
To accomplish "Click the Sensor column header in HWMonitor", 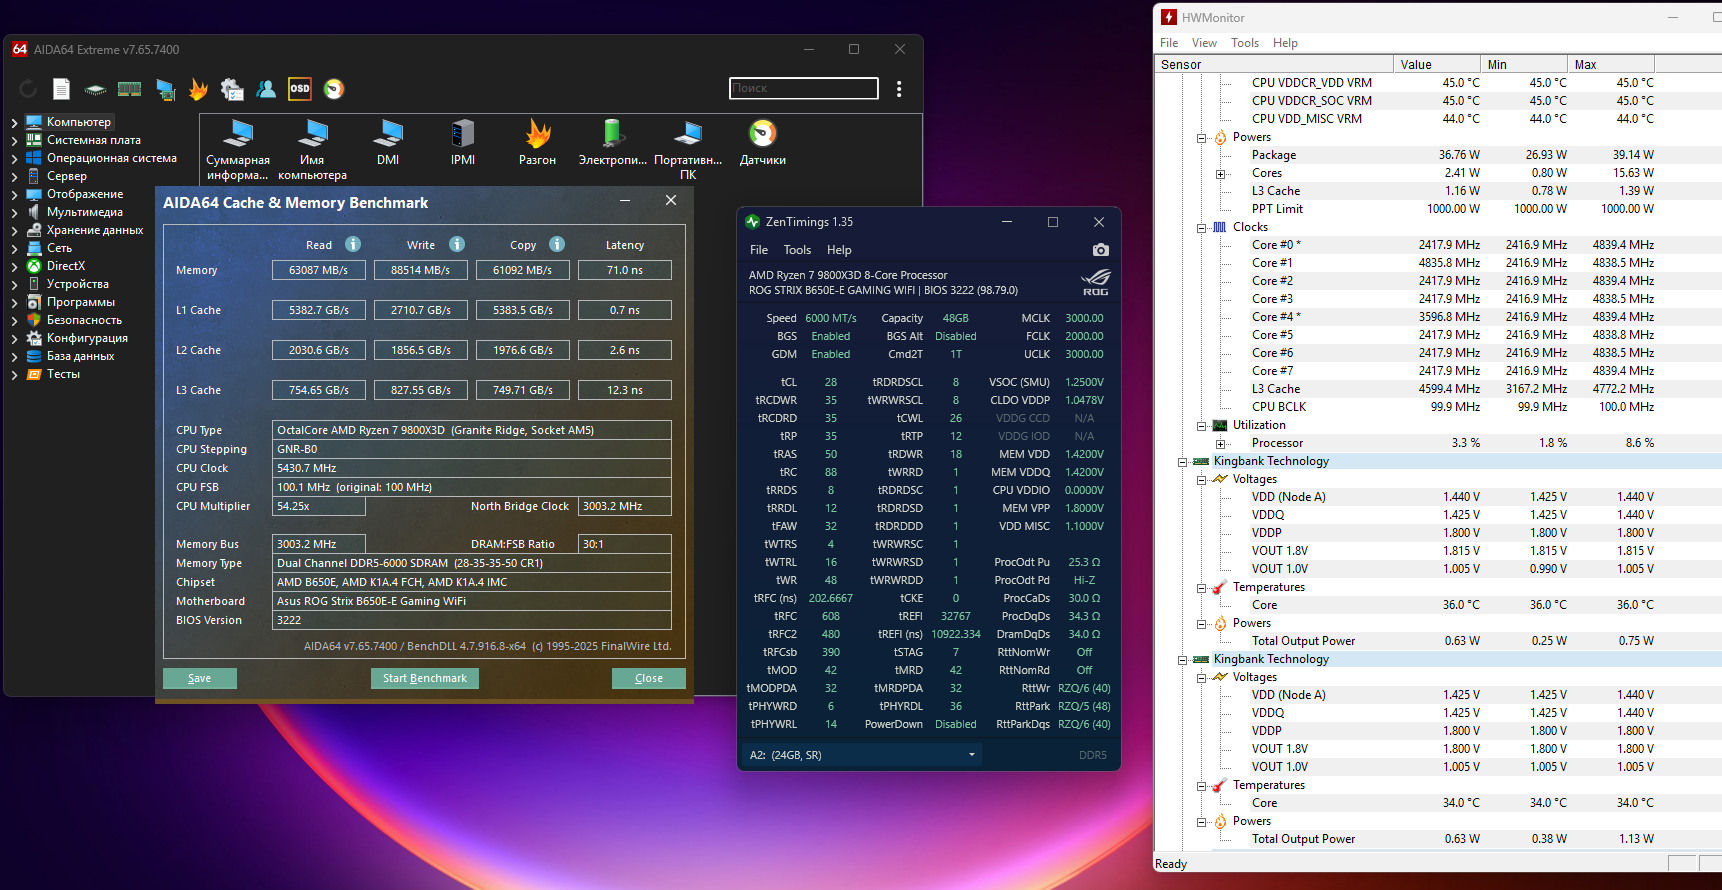I will [1274, 65].
